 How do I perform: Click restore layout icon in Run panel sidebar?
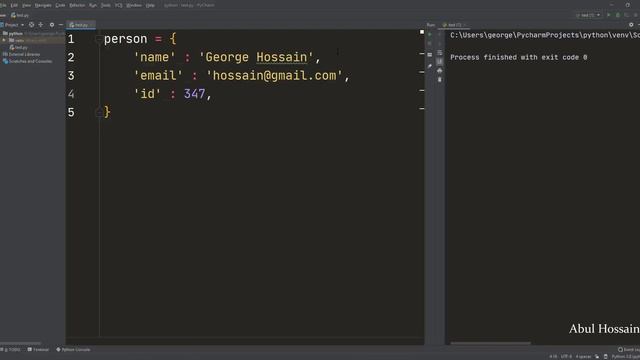point(429,54)
